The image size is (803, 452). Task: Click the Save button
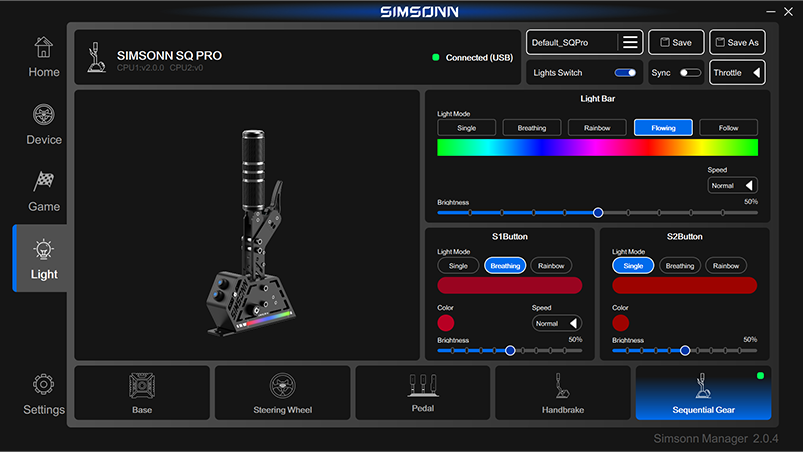click(x=676, y=42)
